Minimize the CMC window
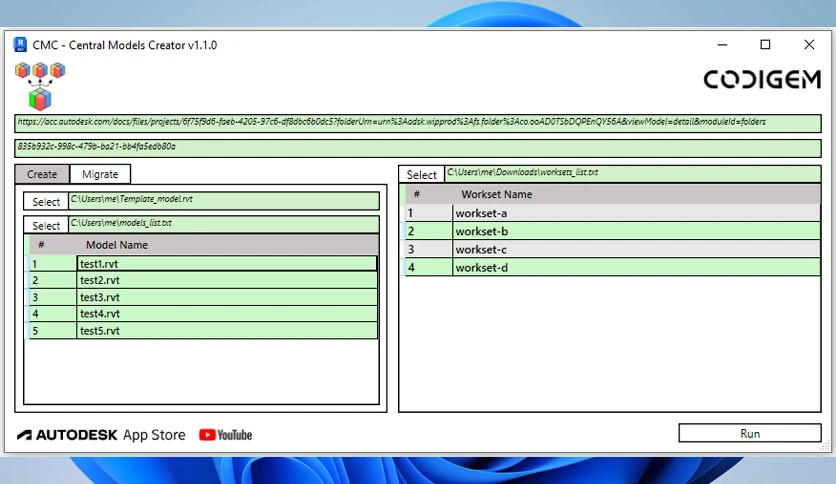Viewport: 836px width, 484px height. pyautogui.click(x=722, y=45)
